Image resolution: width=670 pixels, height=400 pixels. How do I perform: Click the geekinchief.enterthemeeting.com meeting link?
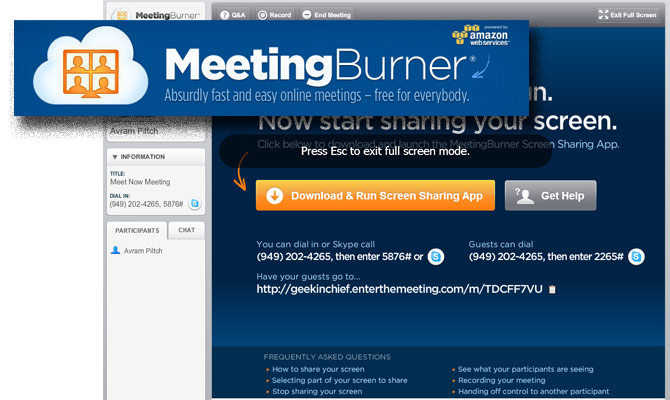coord(400,289)
